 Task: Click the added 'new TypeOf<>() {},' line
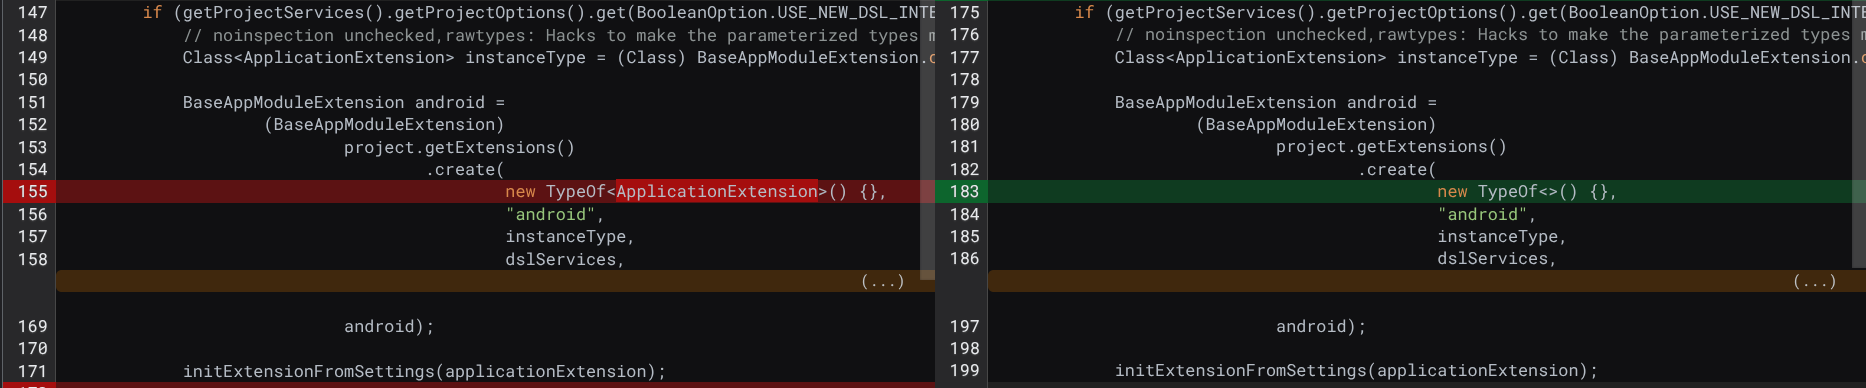tap(1526, 192)
